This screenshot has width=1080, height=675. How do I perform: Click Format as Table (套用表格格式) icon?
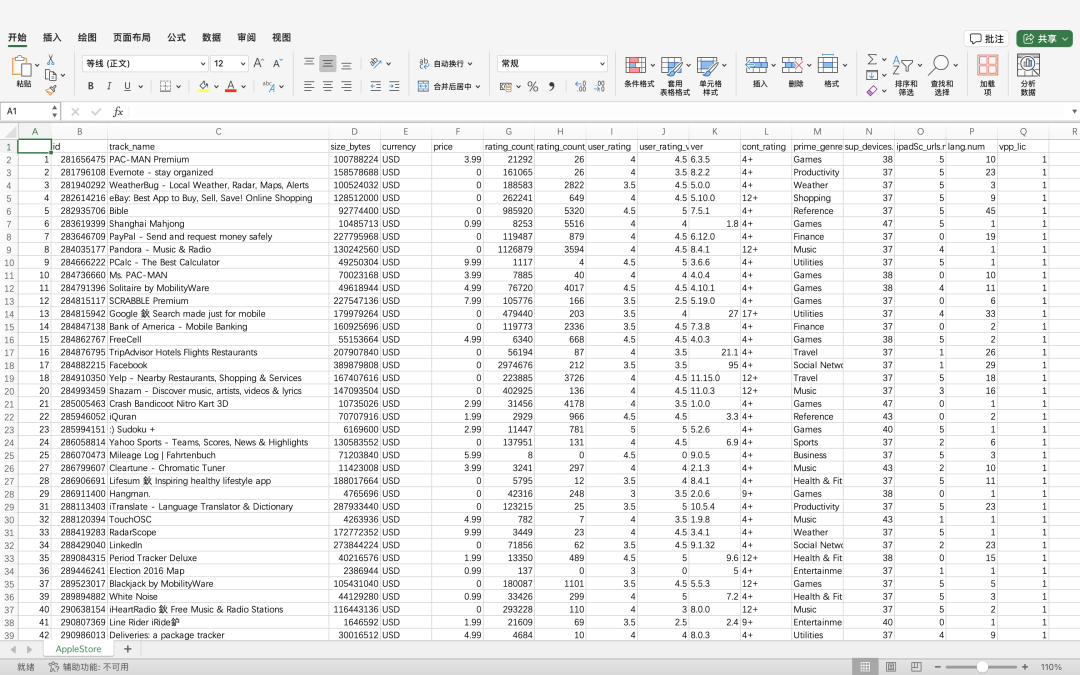[x=672, y=65]
